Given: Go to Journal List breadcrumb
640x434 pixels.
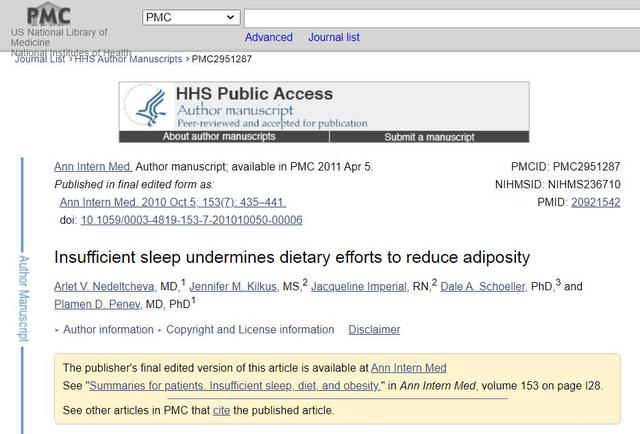Looking at the screenshot, I should (40, 59).
